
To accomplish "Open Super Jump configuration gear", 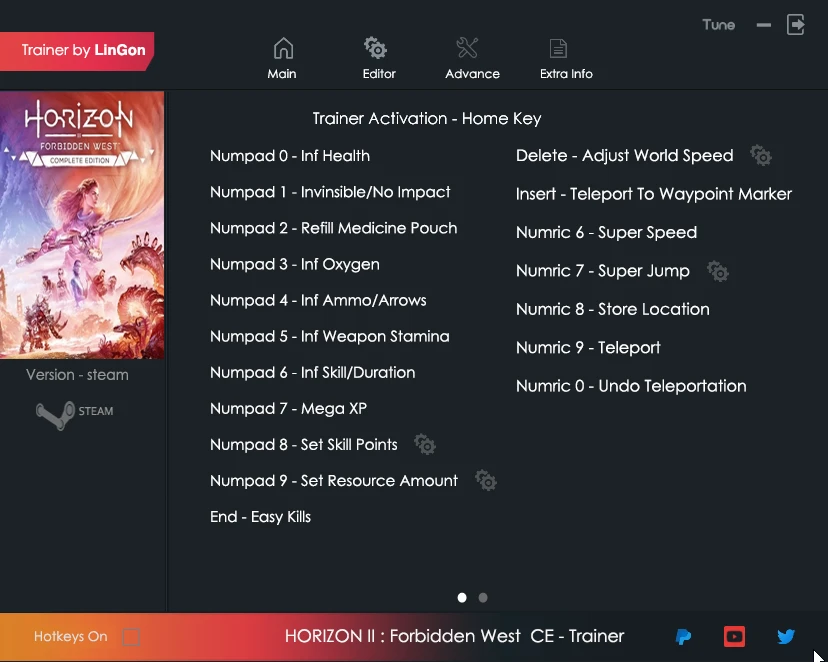I will click(x=718, y=271).
